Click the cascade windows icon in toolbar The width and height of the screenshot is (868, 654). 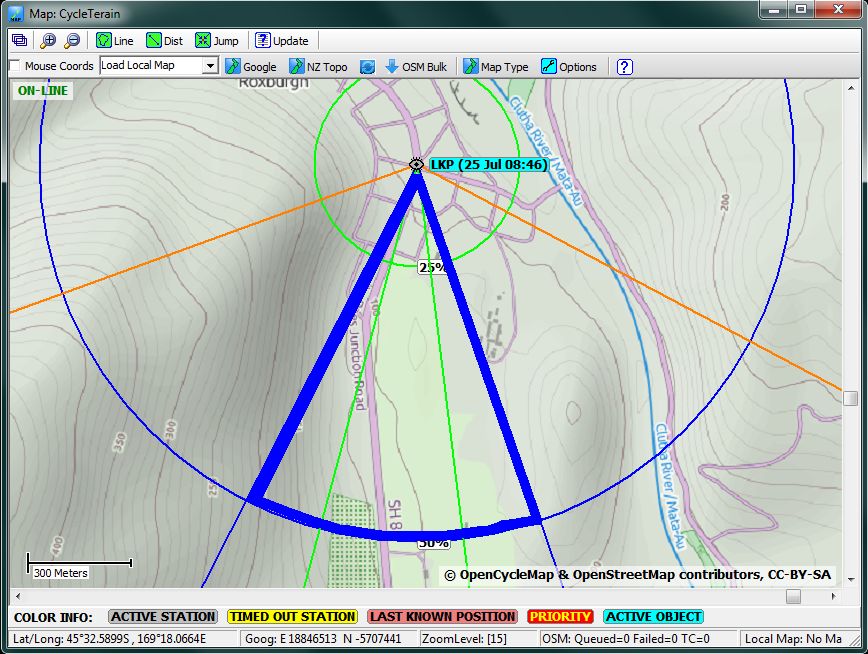point(19,40)
